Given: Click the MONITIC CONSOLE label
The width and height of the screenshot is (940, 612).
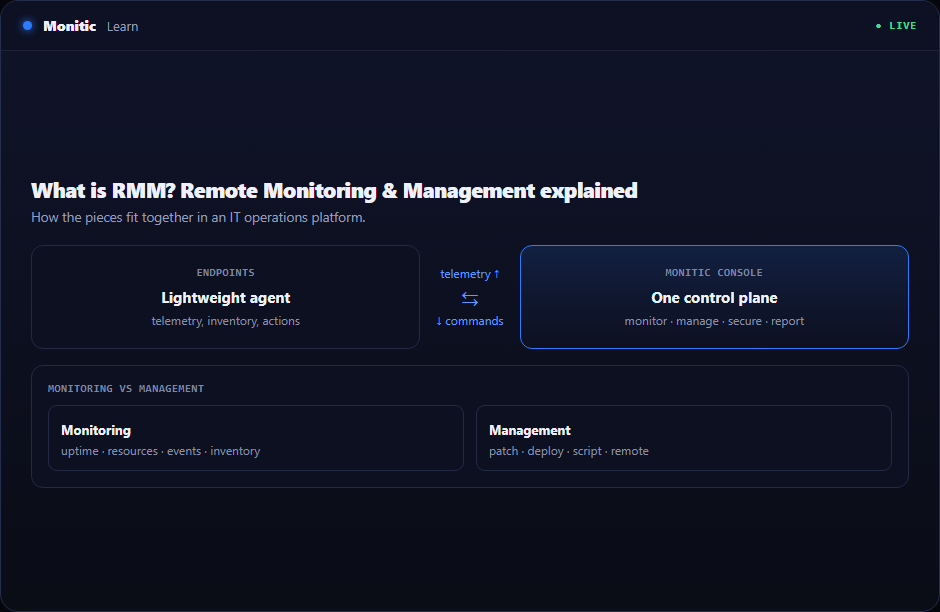Looking at the screenshot, I should point(714,273).
